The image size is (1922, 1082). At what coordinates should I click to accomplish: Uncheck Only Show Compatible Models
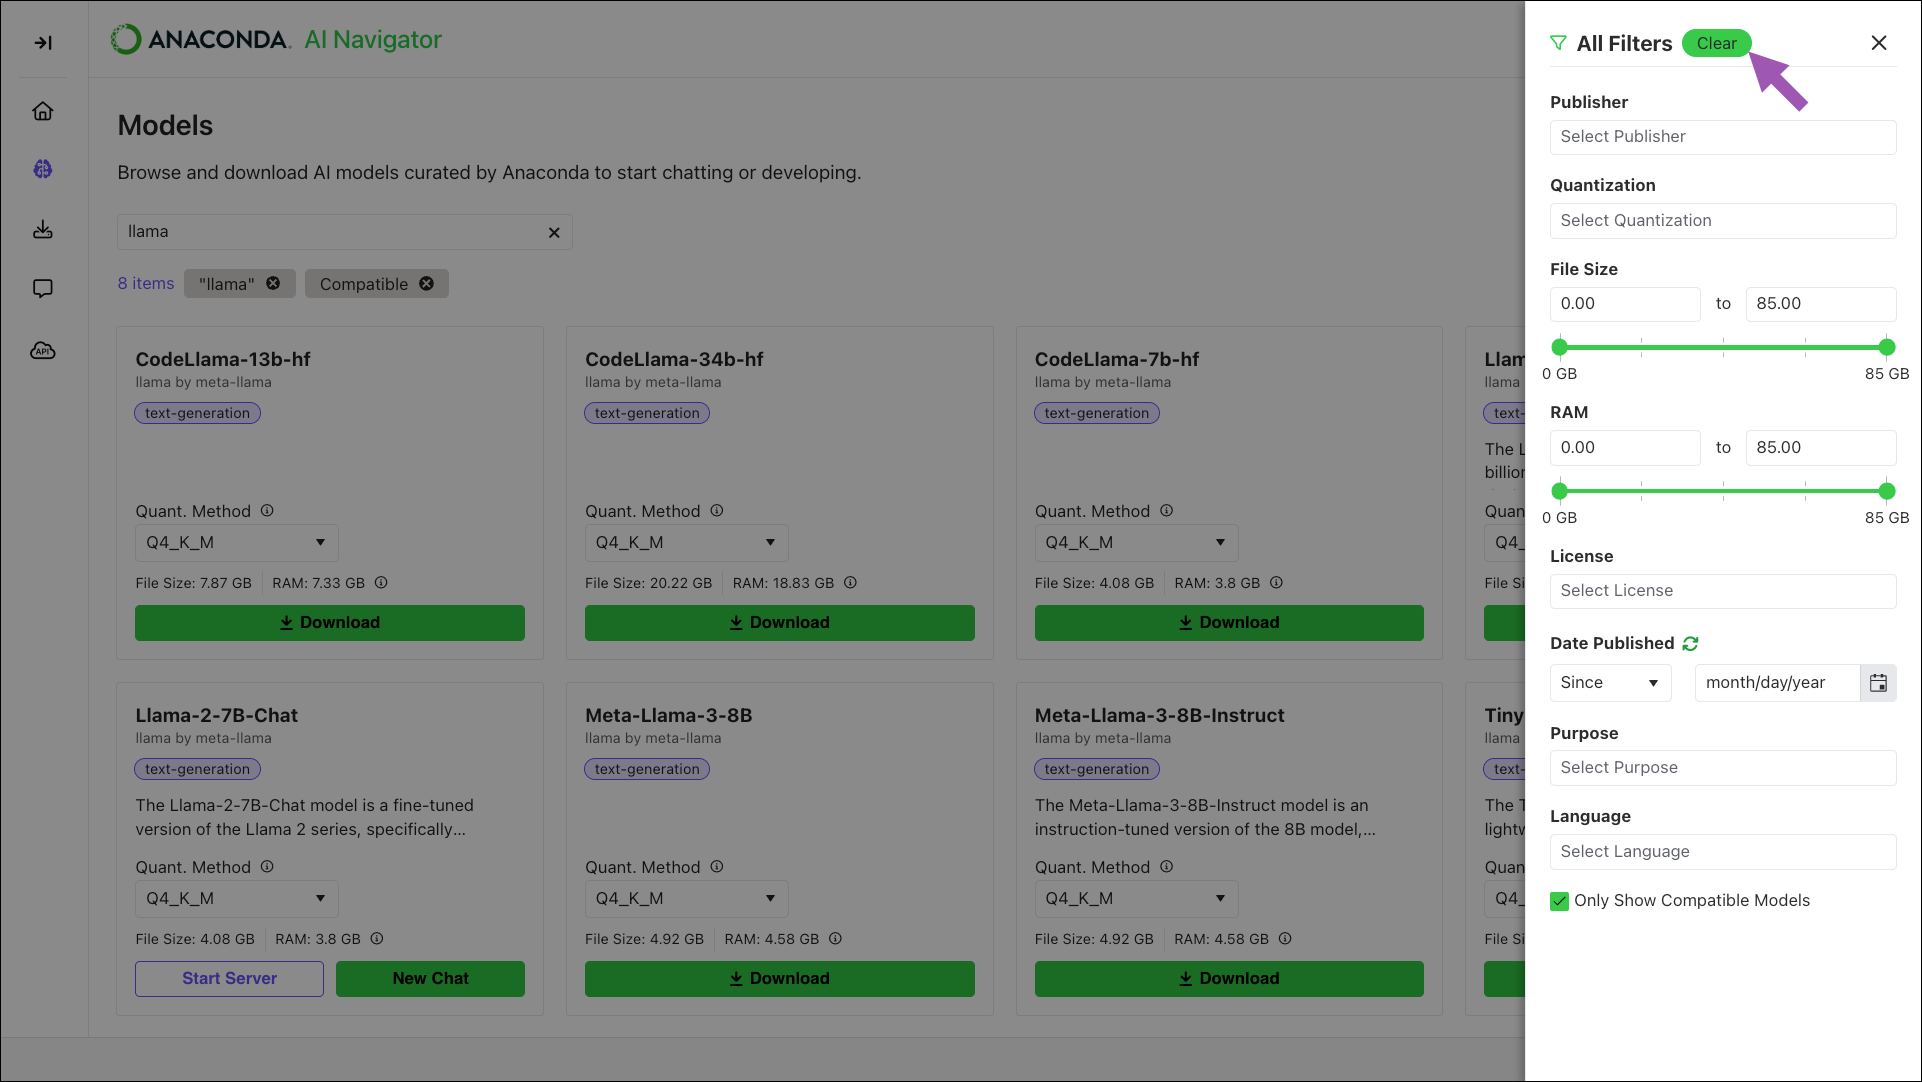[x=1559, y=901]
